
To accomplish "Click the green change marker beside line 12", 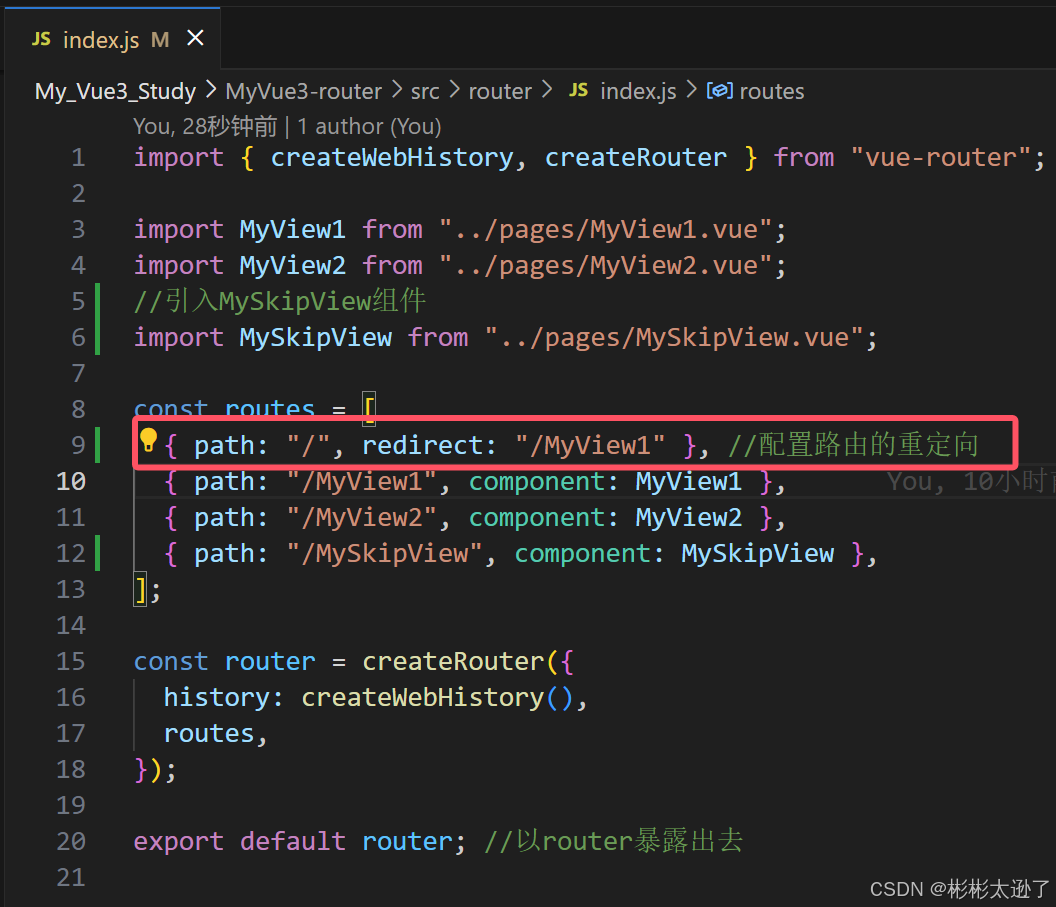I will coord(98,553).
